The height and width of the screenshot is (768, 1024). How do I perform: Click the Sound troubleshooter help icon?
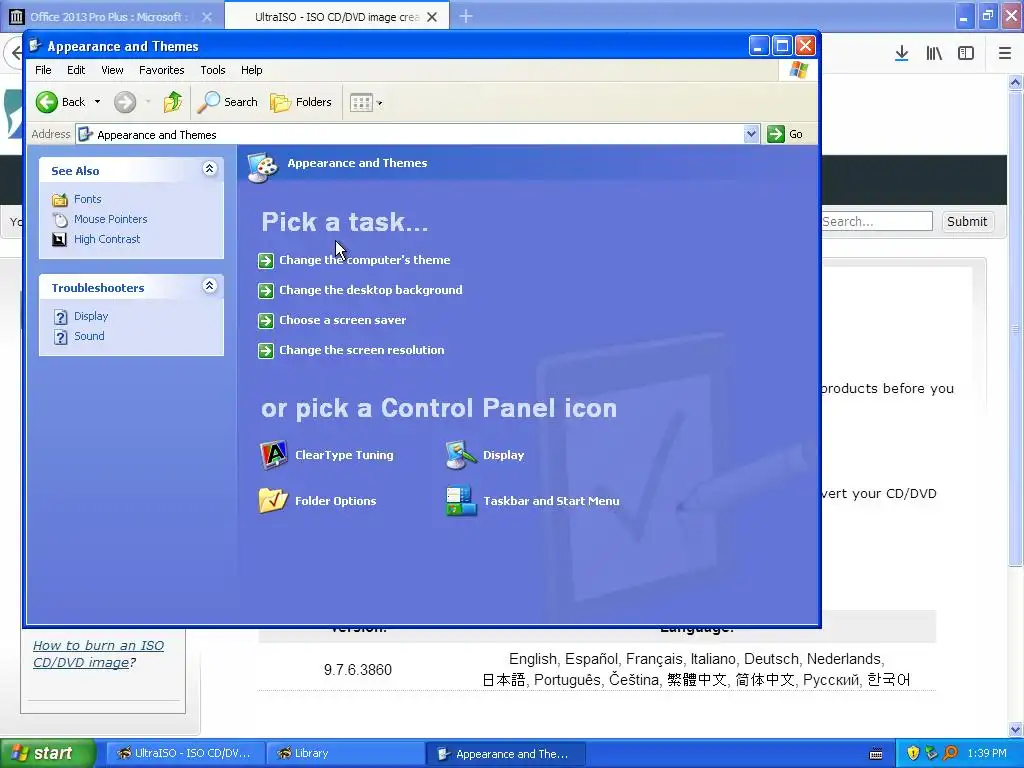click(x=60, y=337)
